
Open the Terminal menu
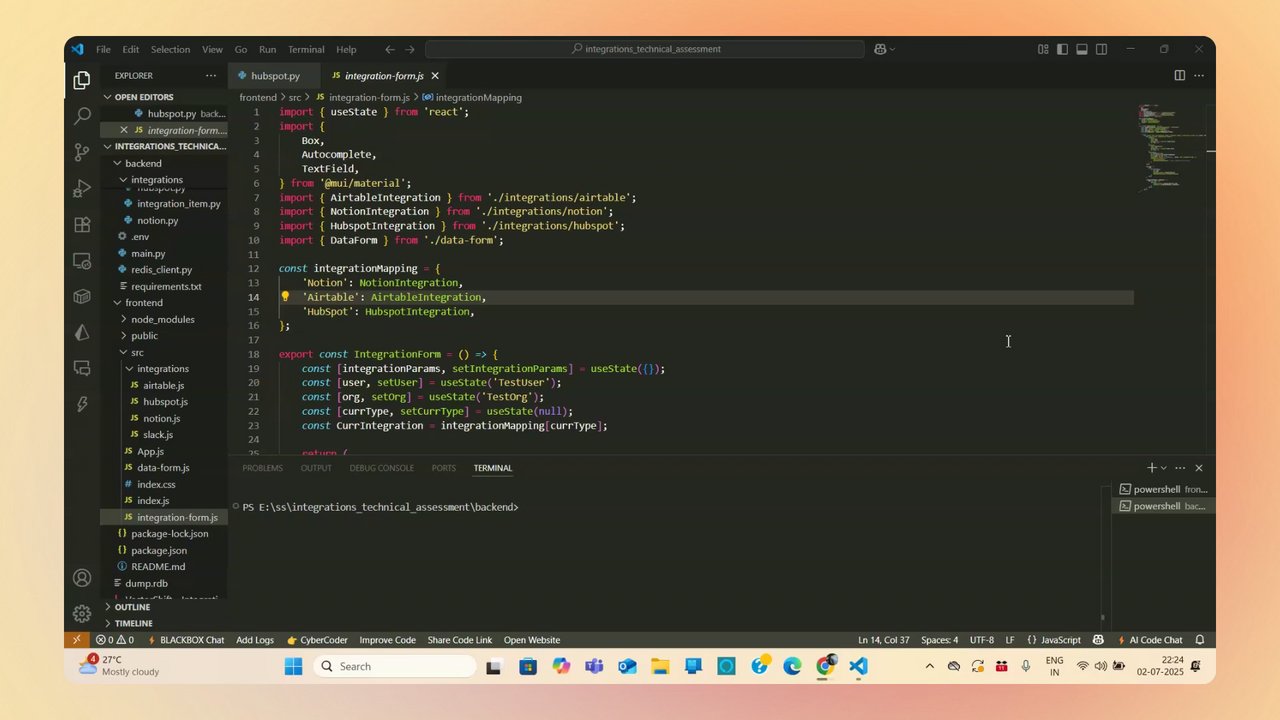point(306,49)
